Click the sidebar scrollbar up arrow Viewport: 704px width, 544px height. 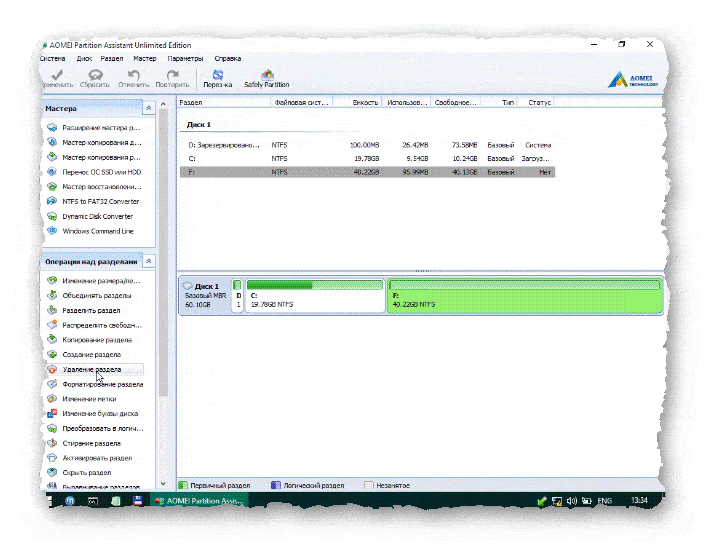[163, 104]
